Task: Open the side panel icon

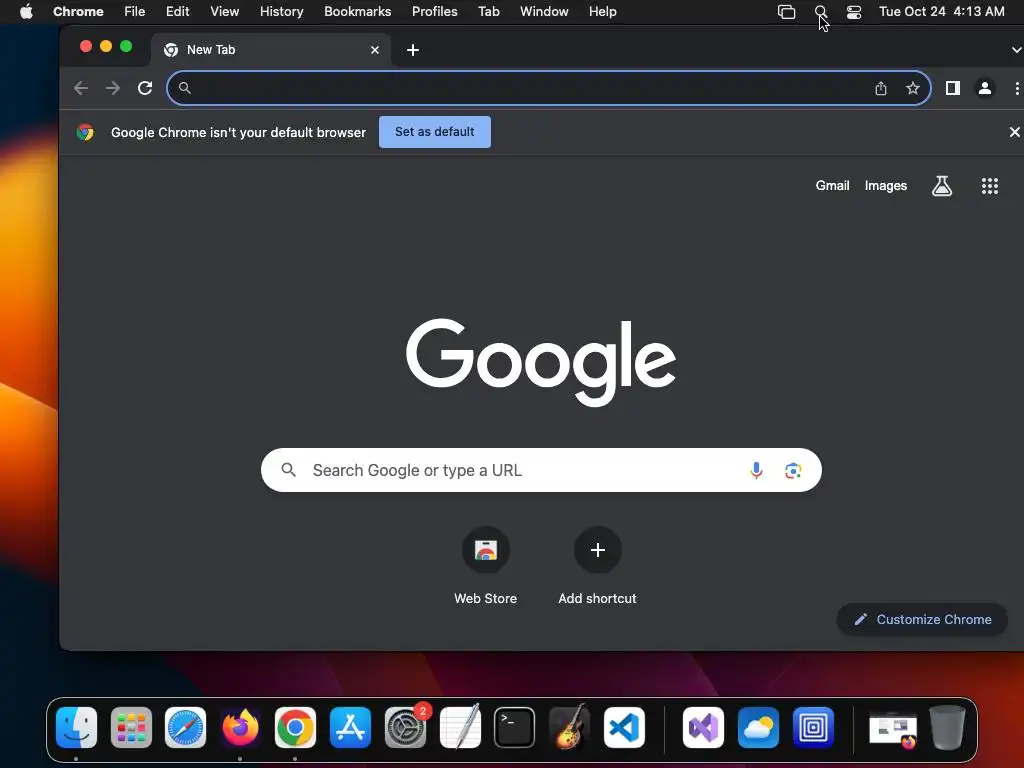Action: click(x=953, y=88)
